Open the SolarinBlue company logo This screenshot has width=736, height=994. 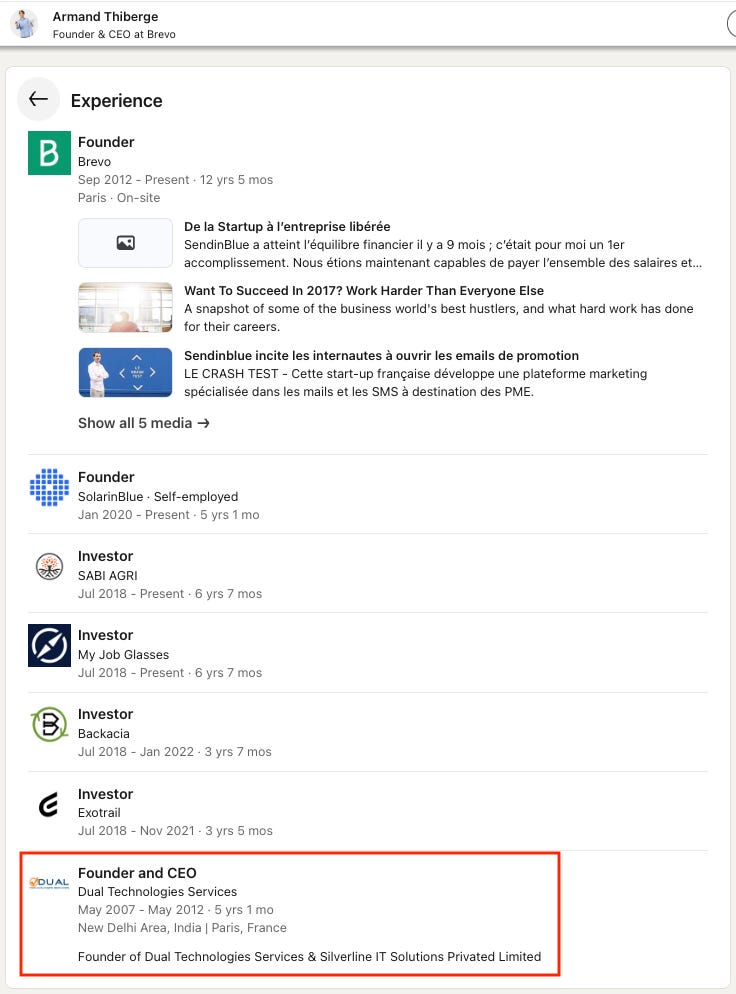coord(49,487)
